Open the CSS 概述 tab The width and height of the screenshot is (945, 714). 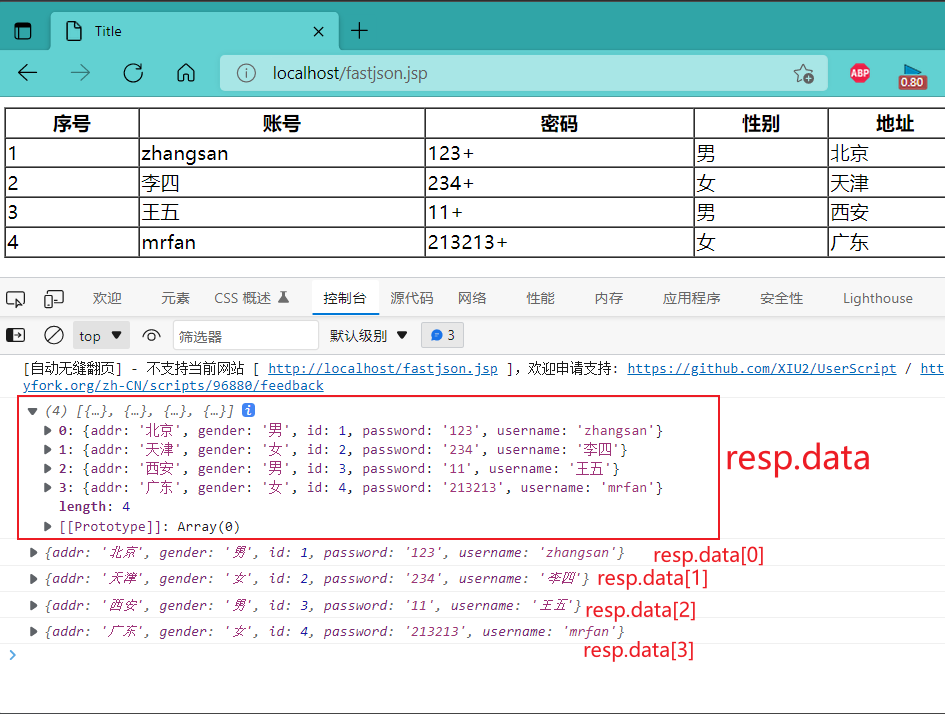tap(252, 298)
